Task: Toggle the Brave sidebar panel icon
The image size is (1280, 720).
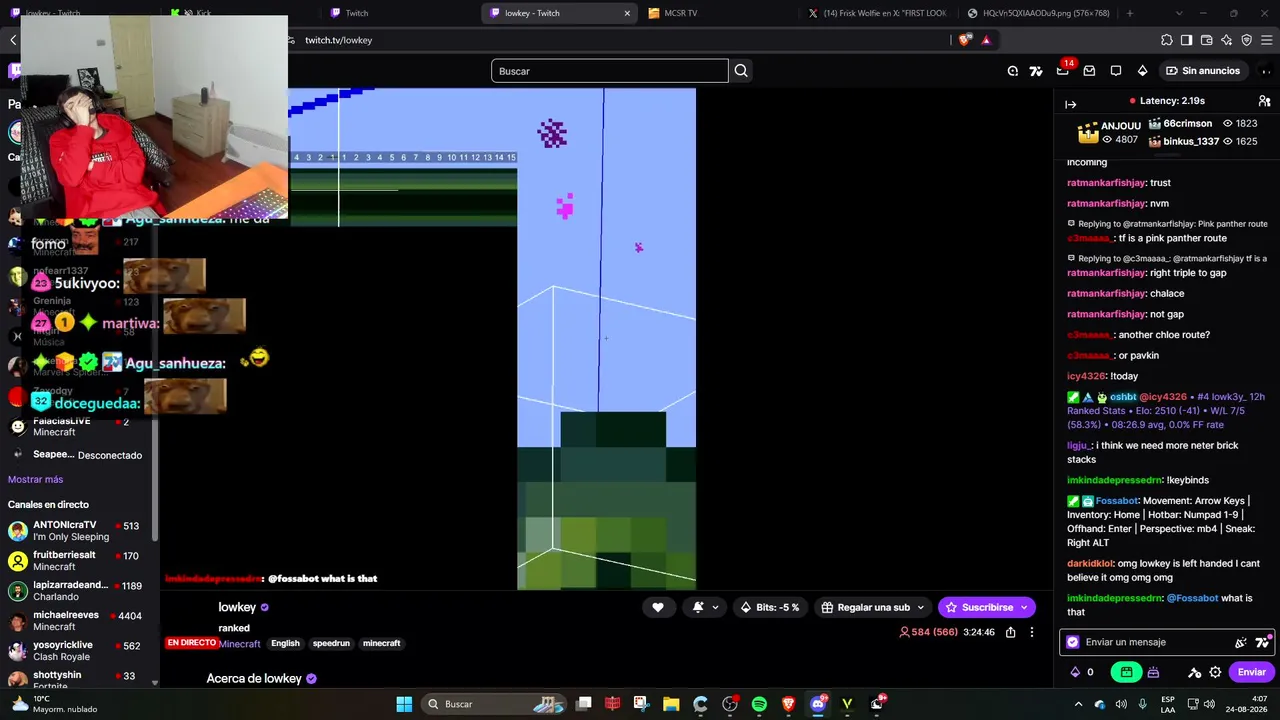Action: point(1186,40)
